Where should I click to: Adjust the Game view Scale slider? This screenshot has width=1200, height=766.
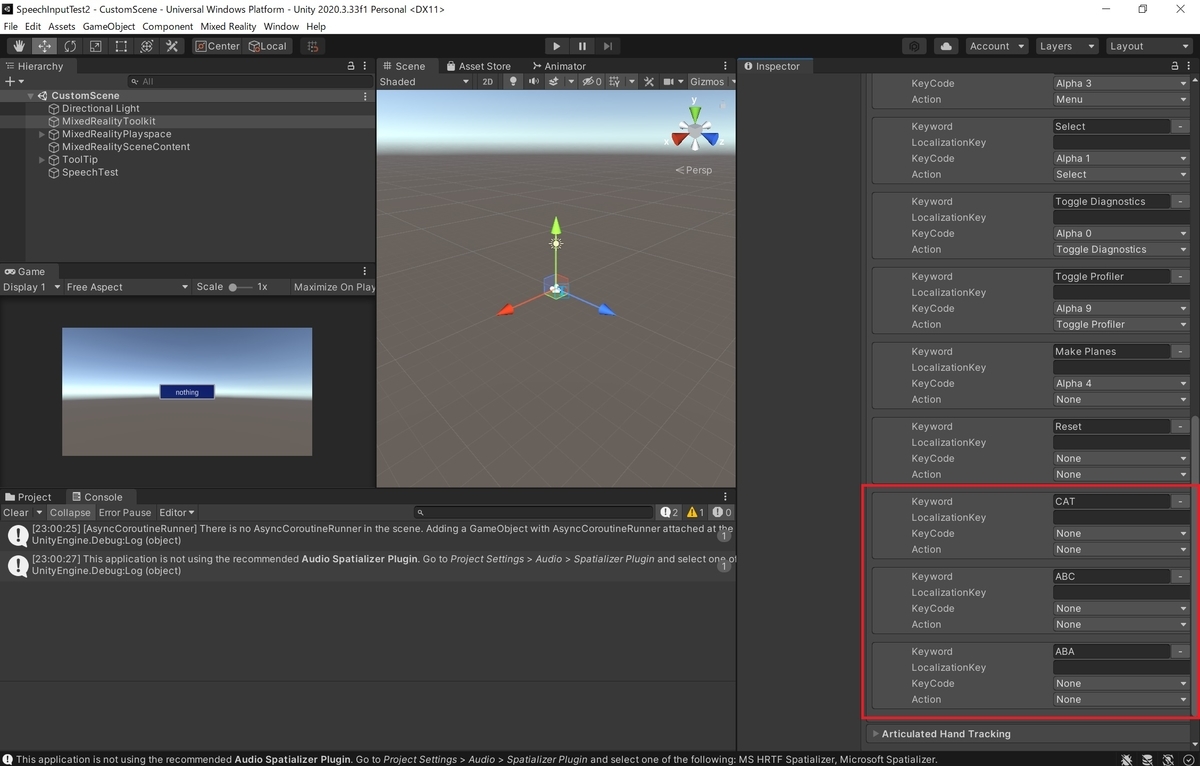pyautogui.click(x=240, y=287)
